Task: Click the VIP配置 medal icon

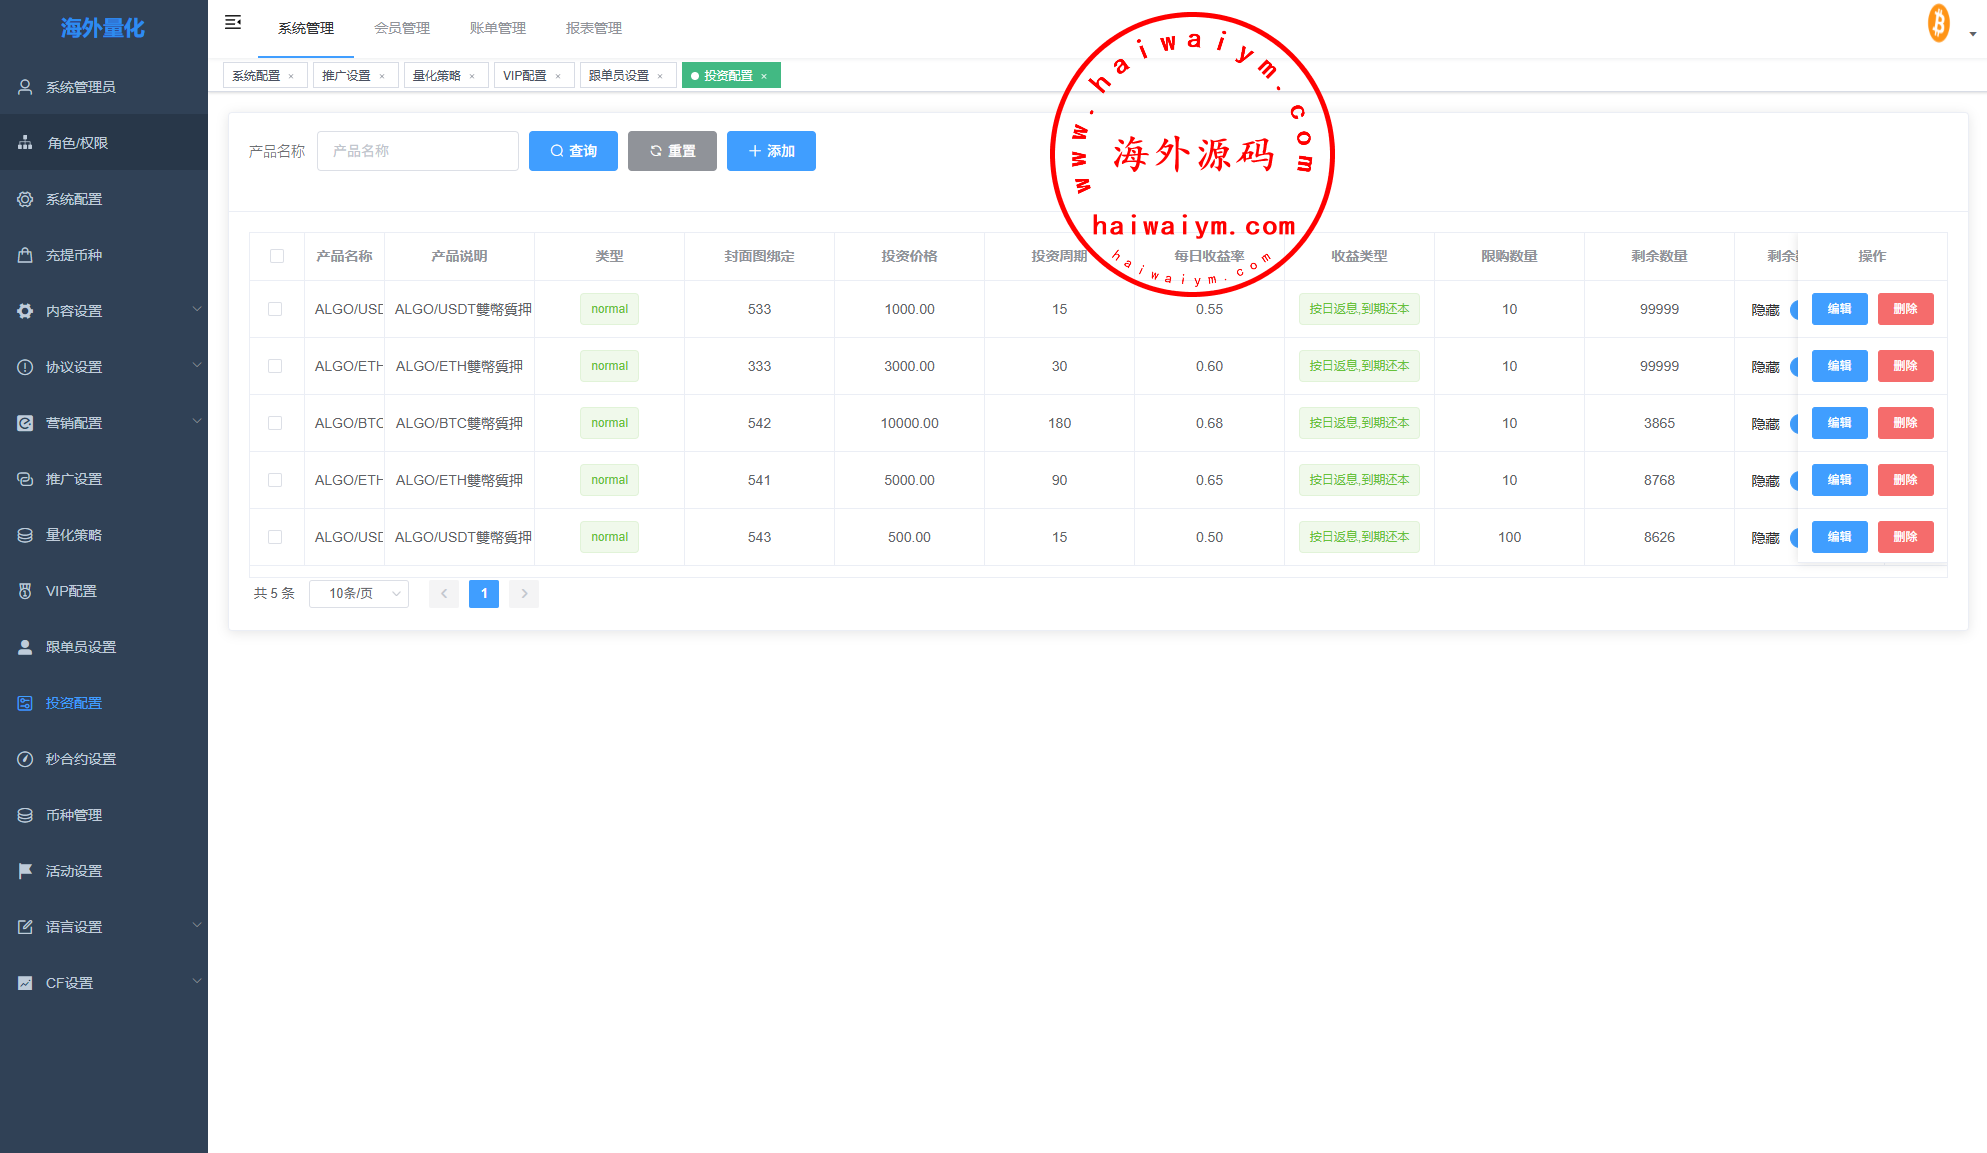Action: tap(25, 591)
